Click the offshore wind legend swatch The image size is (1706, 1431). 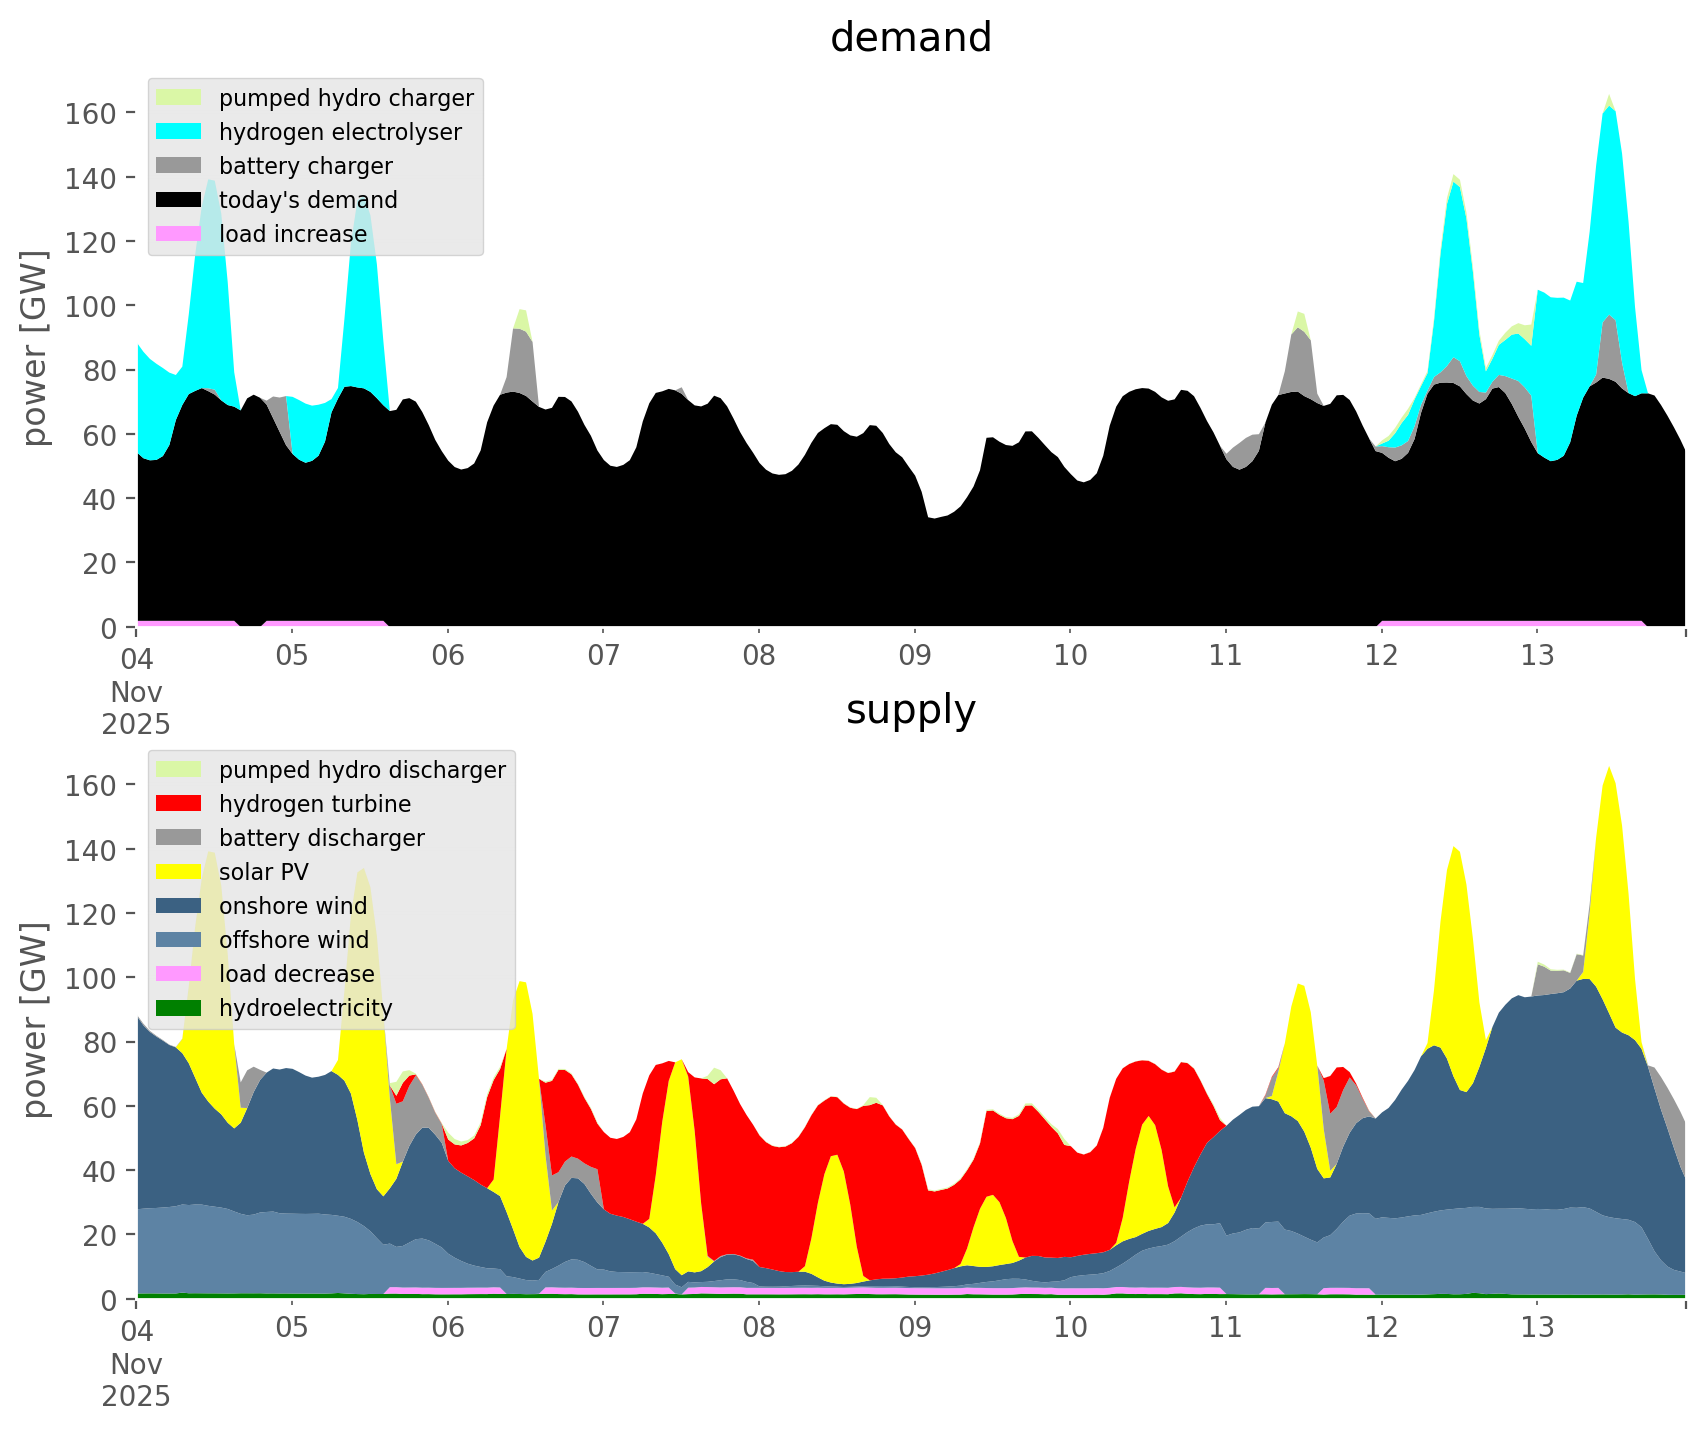pyautogui.click(x=179, y=940)
